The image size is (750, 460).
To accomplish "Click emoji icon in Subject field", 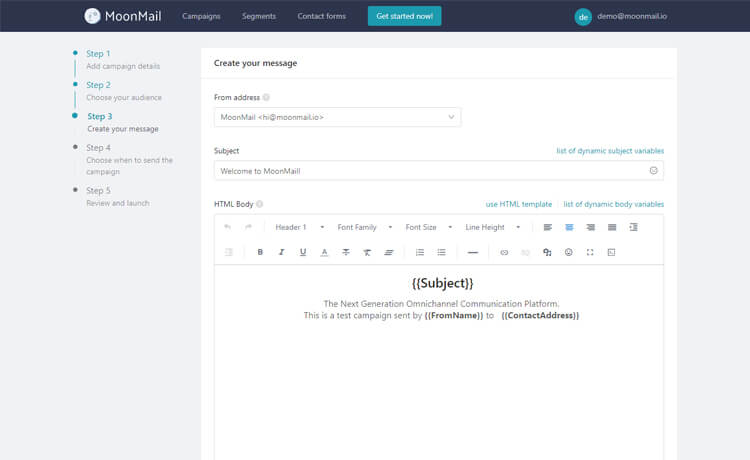I will click(653, 171).
